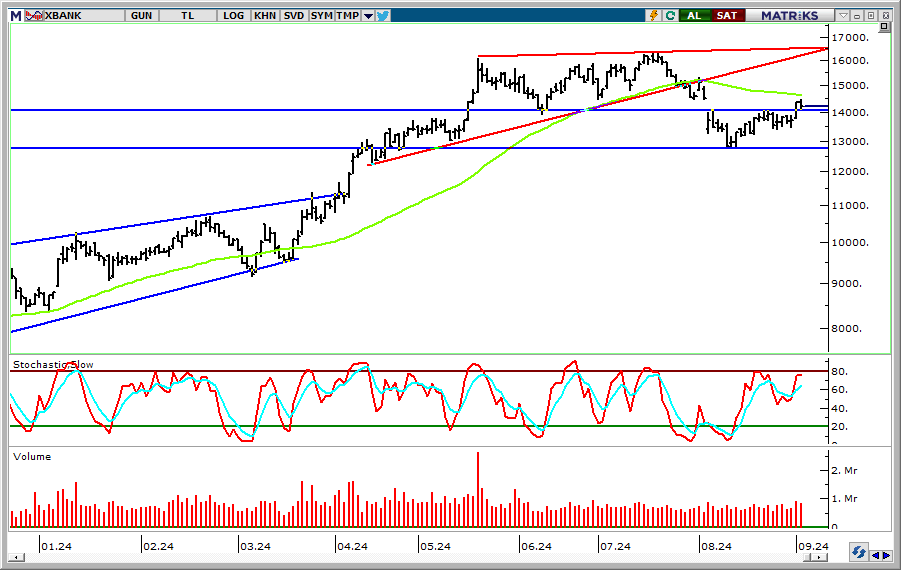Click the 2. Mr volume axis label

[844, 471]
